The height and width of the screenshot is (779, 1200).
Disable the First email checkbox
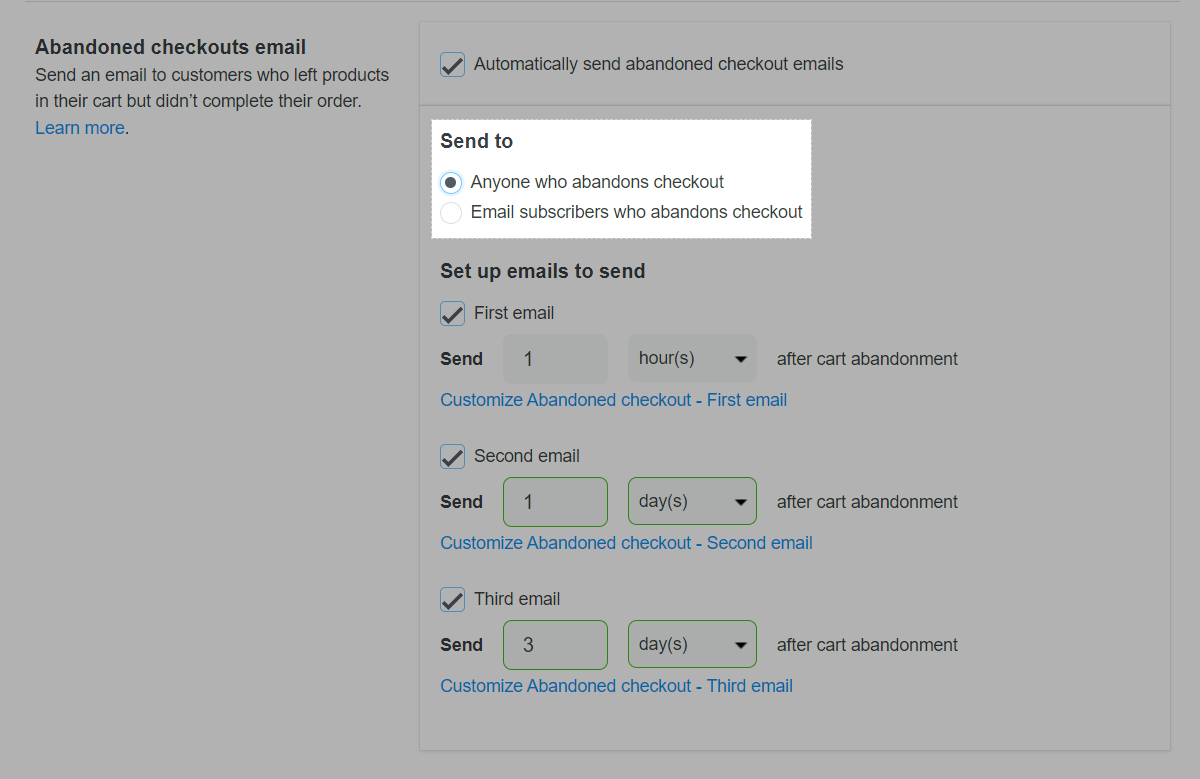click(x=452, y=314)
